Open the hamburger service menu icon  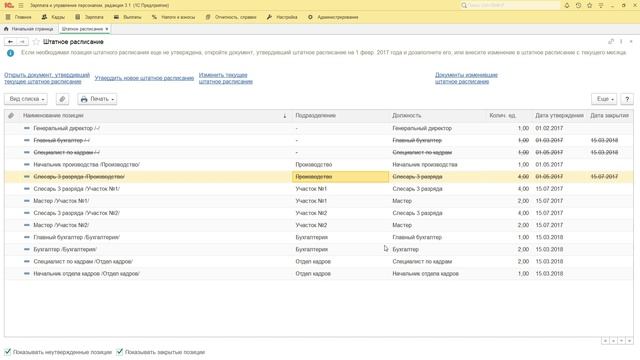click(21, 5)
